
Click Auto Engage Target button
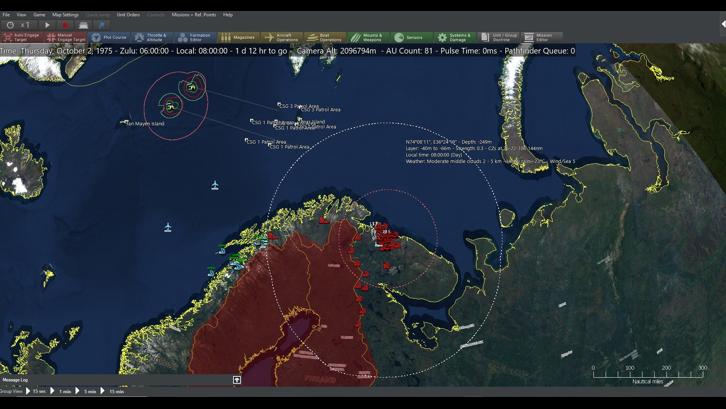pyautogui.click(x=22, y=38)
